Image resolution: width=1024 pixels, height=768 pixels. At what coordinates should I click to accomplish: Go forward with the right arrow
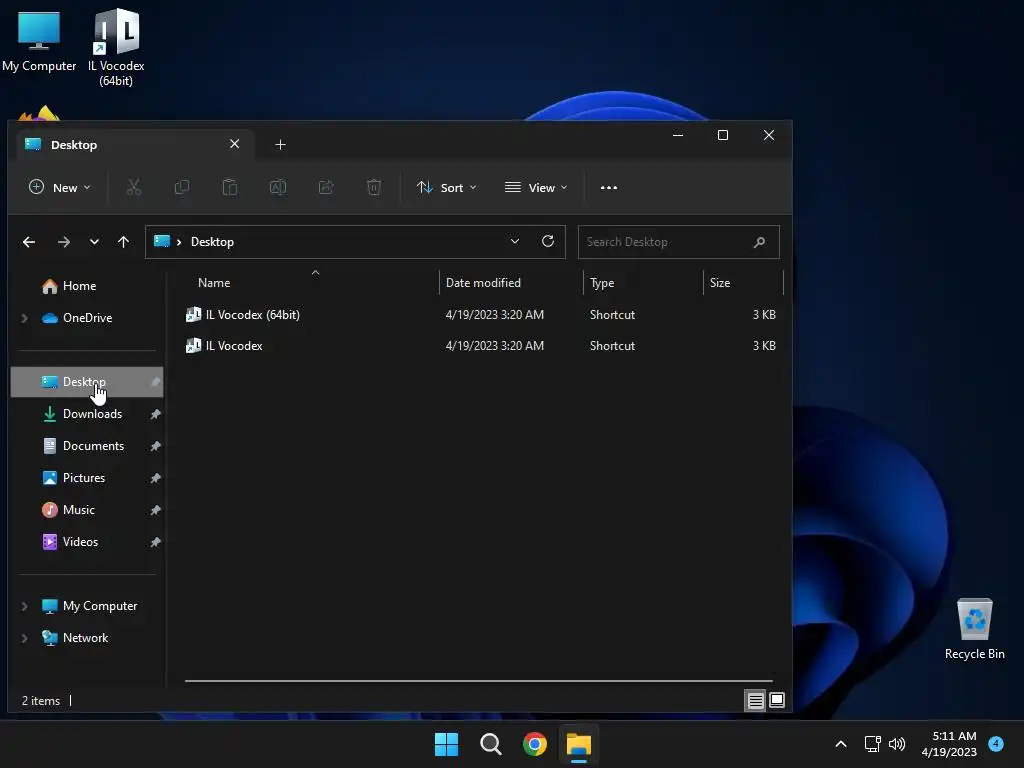pos(63,242)
